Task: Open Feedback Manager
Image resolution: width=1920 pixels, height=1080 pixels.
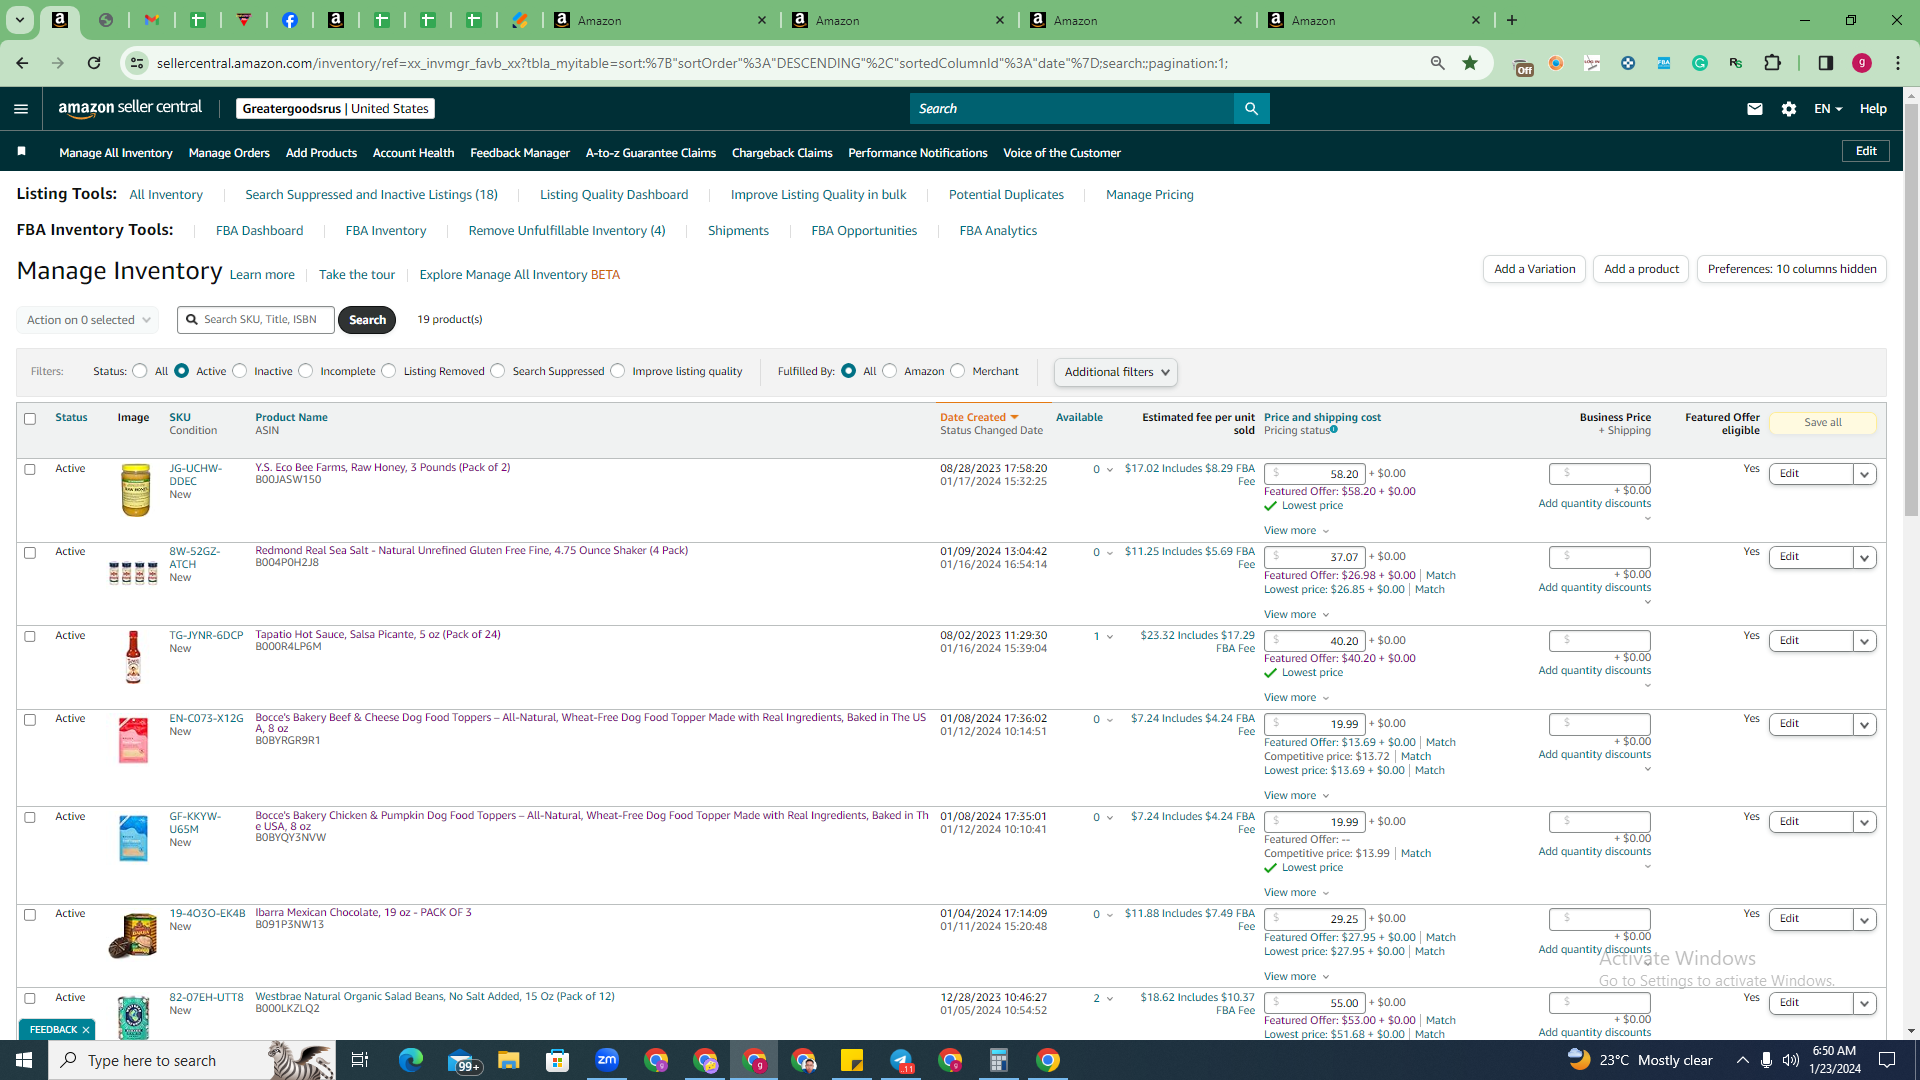Action: (x=520, y=153)
